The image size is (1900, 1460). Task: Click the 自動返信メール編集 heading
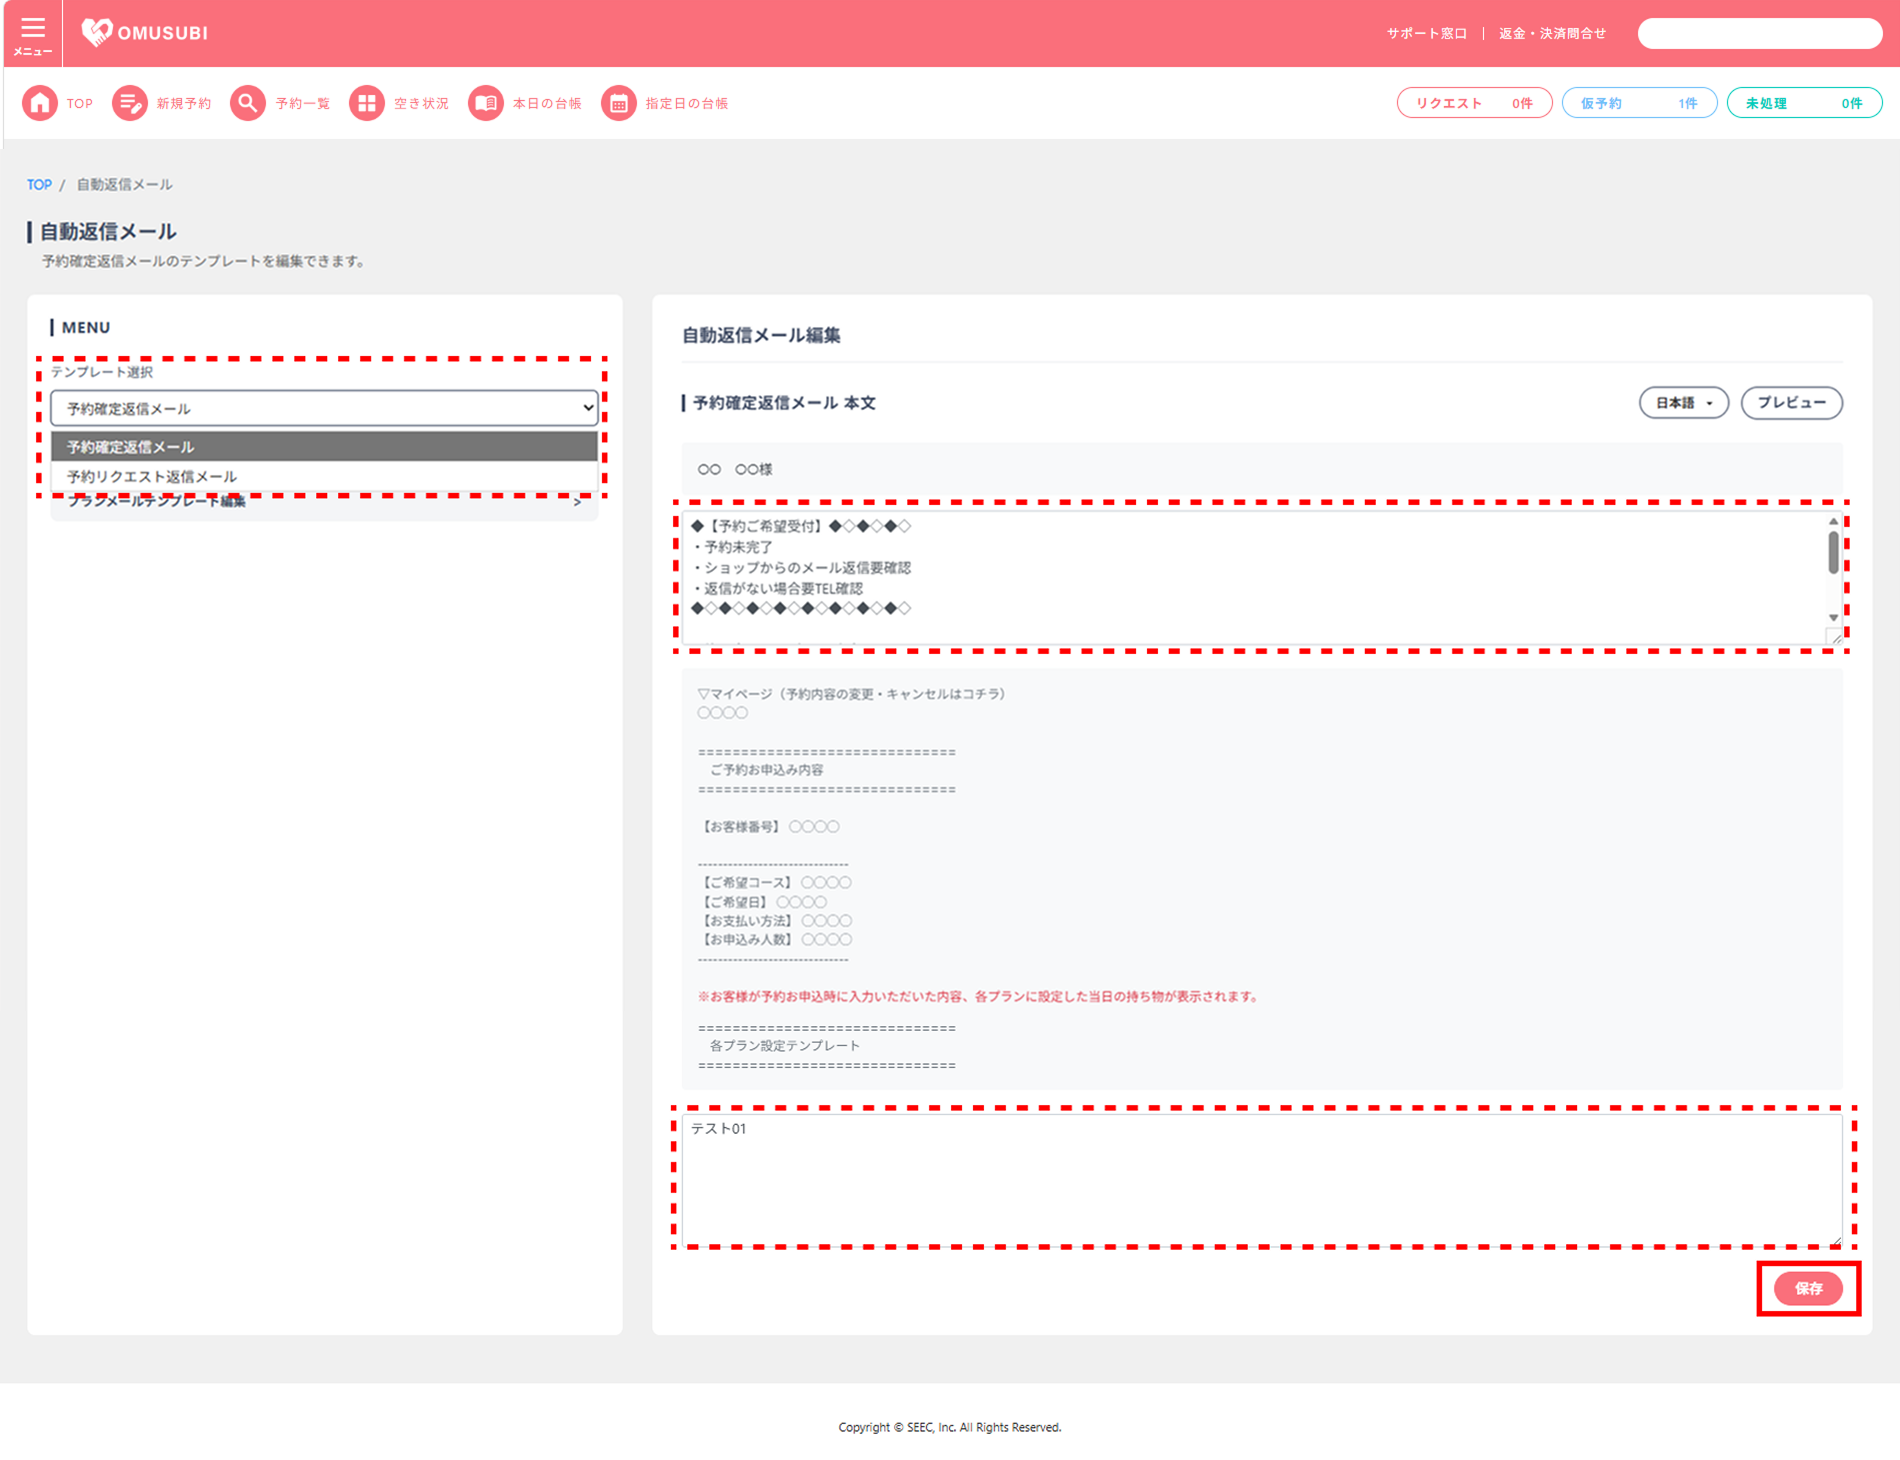click(x=761, y=335)
